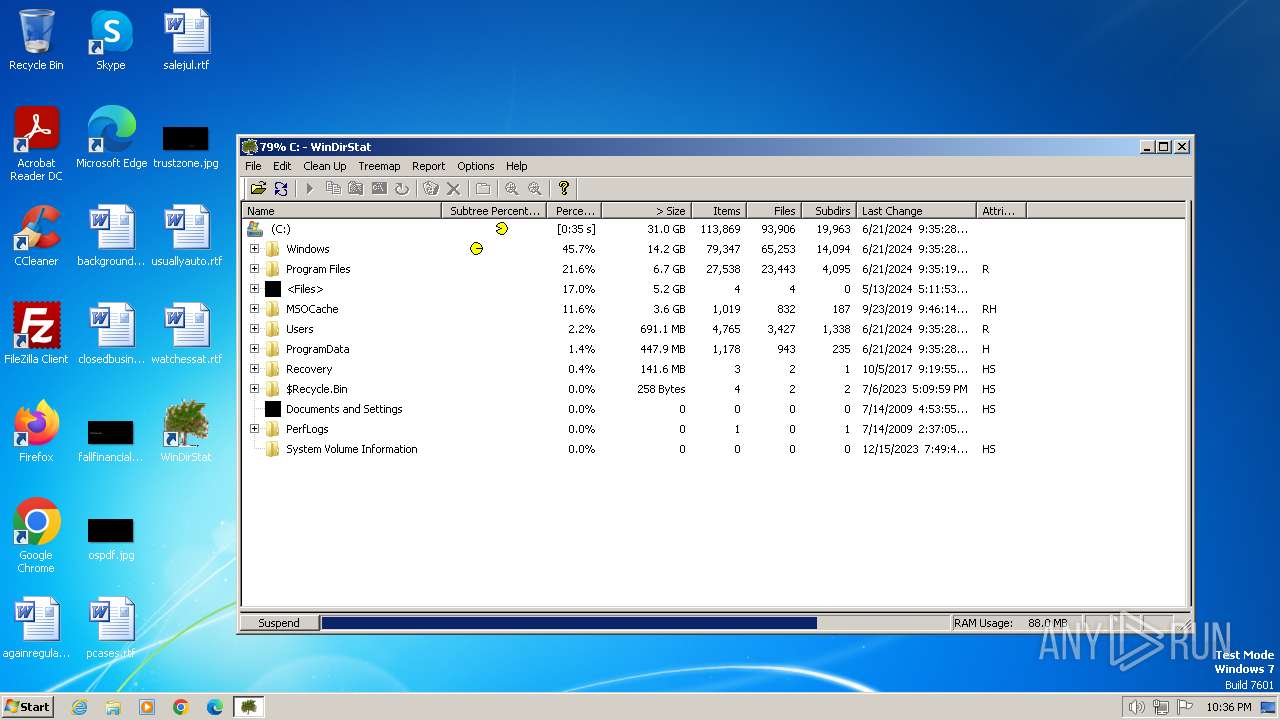Sort by Last Change column header
The image size is (1280, 720).
coord(917,211)
